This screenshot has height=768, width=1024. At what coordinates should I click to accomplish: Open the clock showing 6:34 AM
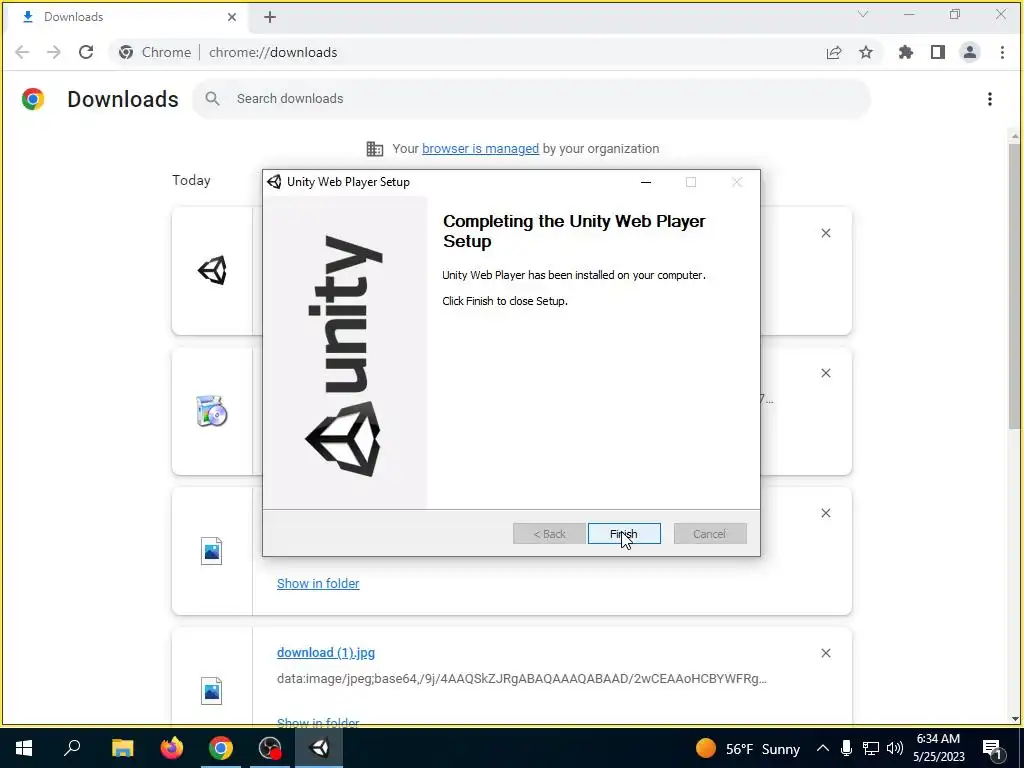coord(938,748)
